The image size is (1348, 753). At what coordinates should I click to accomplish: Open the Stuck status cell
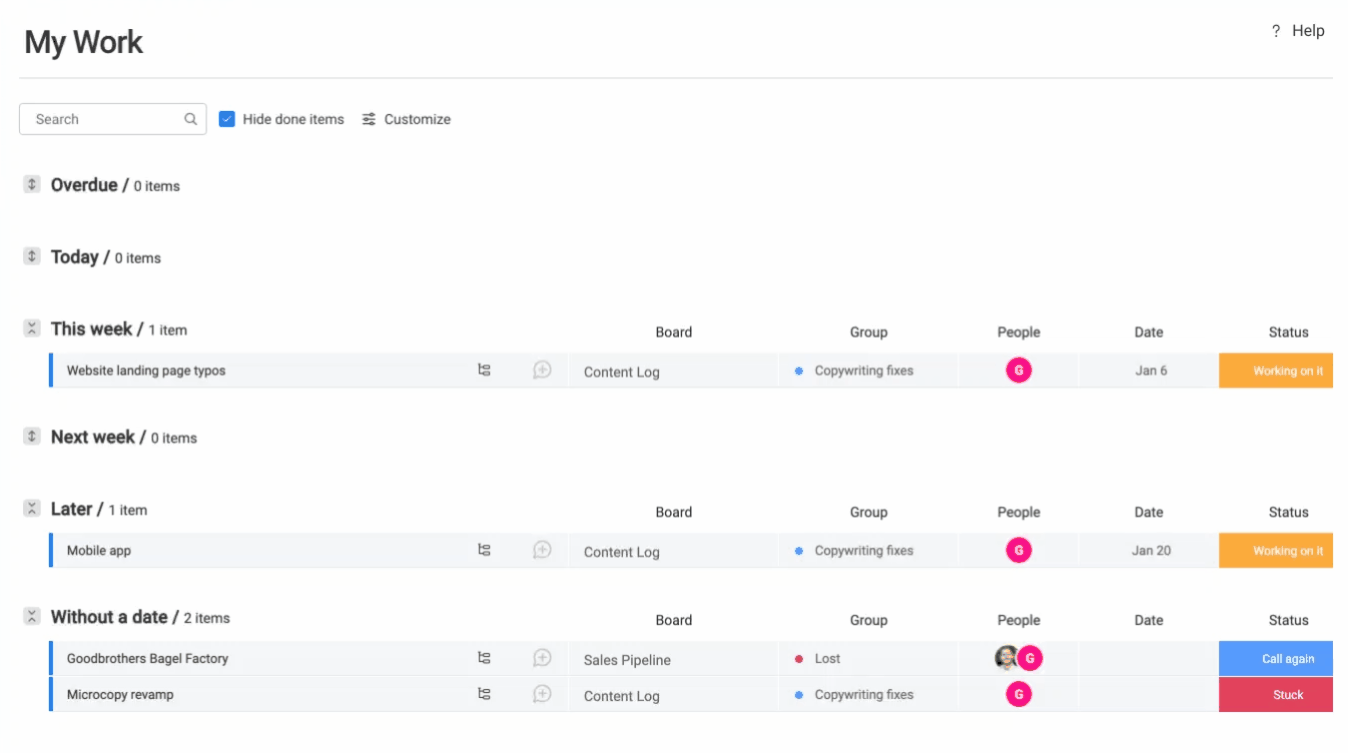[1276, 694]
